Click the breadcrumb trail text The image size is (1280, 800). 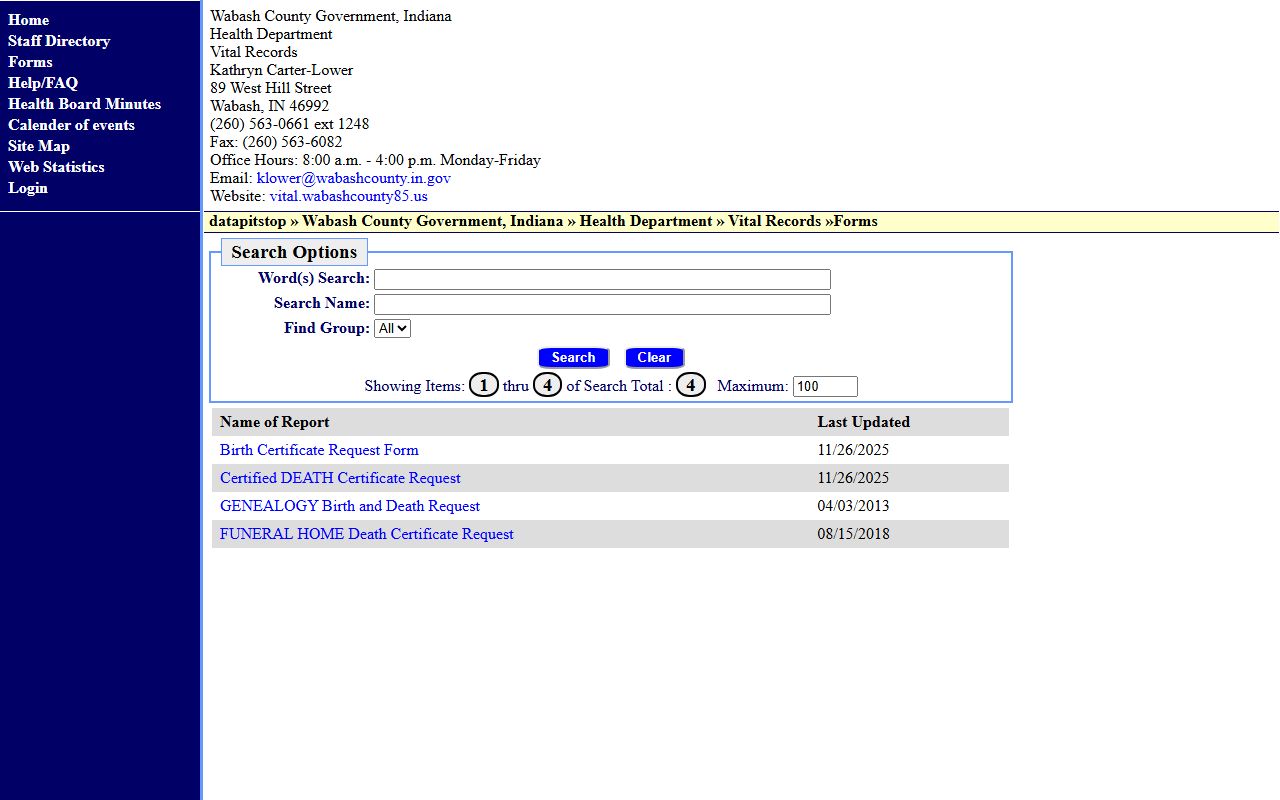[x=543, y=221]
